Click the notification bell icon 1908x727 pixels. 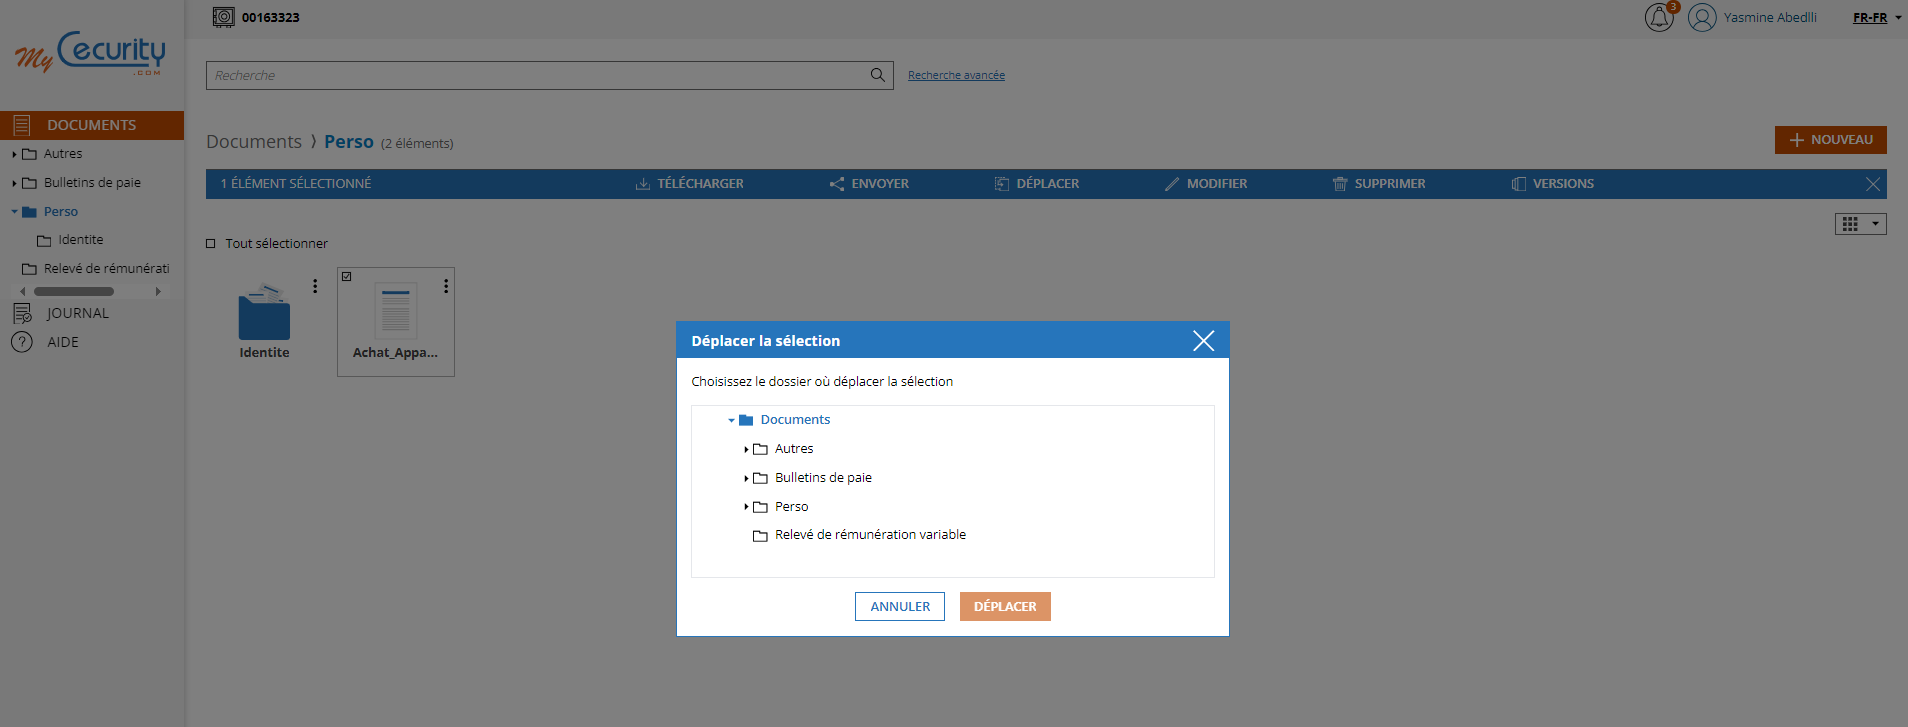1658,18
